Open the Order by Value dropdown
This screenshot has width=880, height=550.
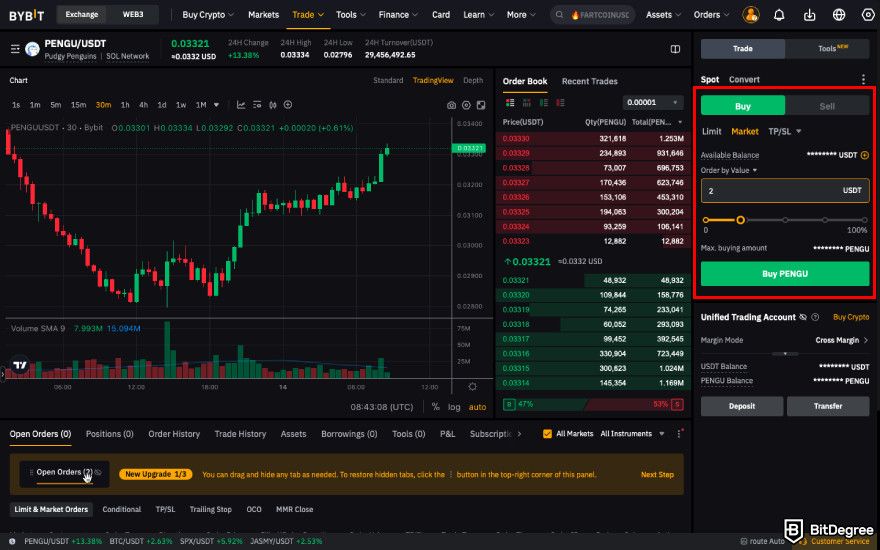coord(728,170)
